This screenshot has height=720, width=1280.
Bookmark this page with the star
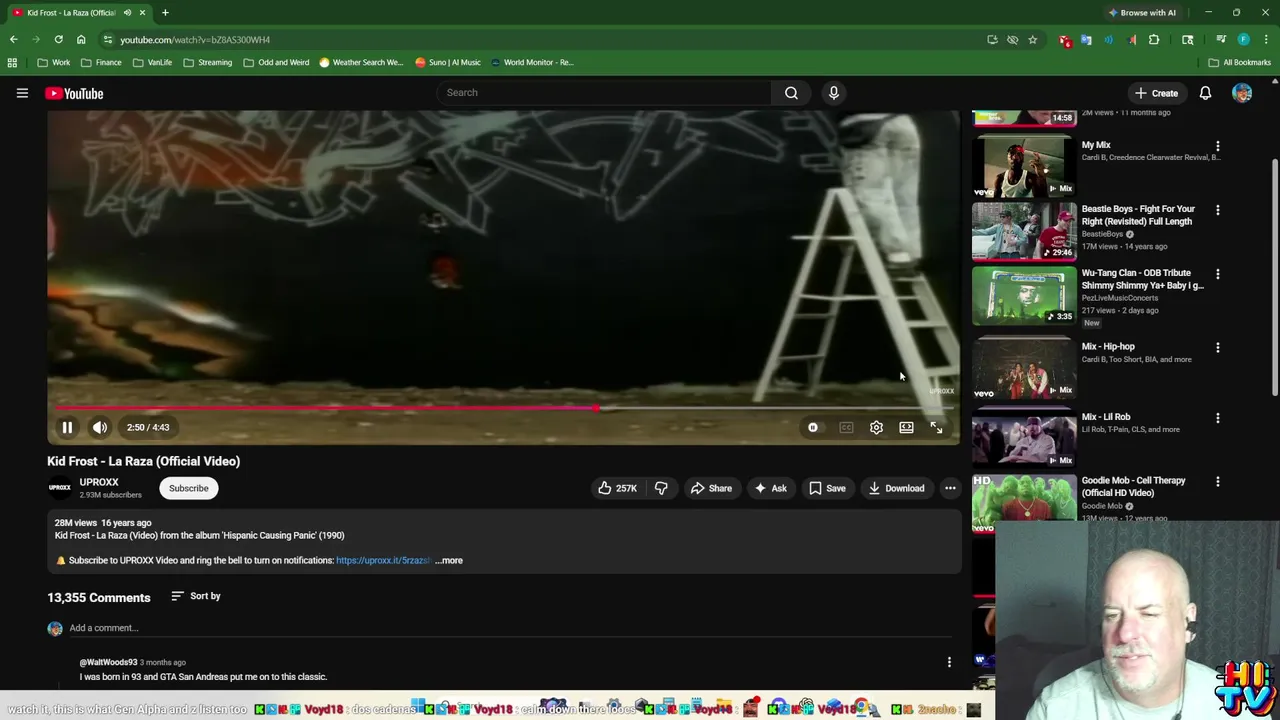pos(1032,39)
